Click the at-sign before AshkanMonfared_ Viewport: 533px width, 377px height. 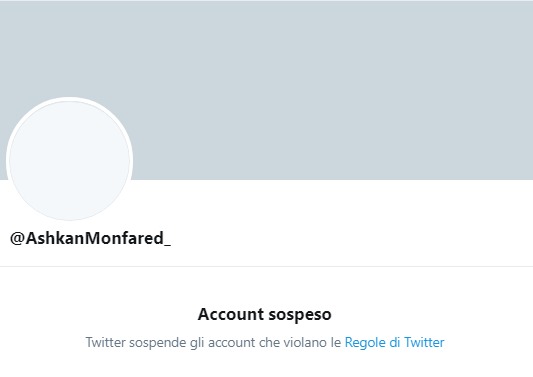pos(17,239)
